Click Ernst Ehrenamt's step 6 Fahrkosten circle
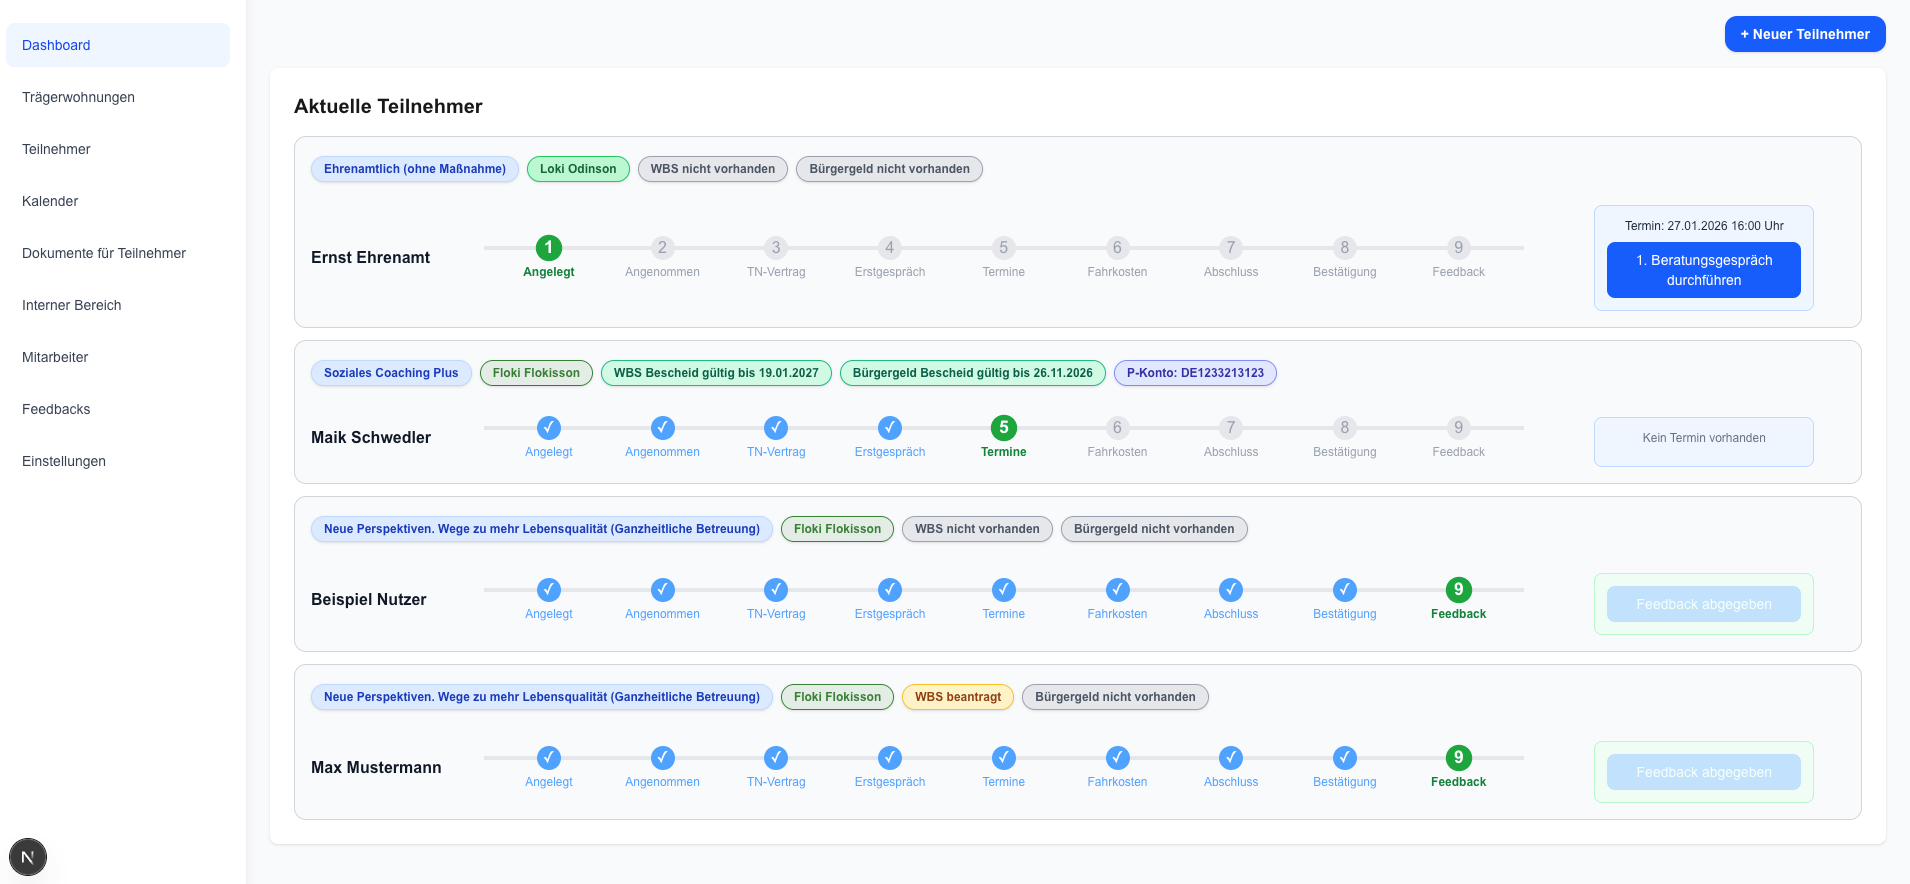The height and width of the screenshot is (884, 1910). click(x=1117, y=248)
